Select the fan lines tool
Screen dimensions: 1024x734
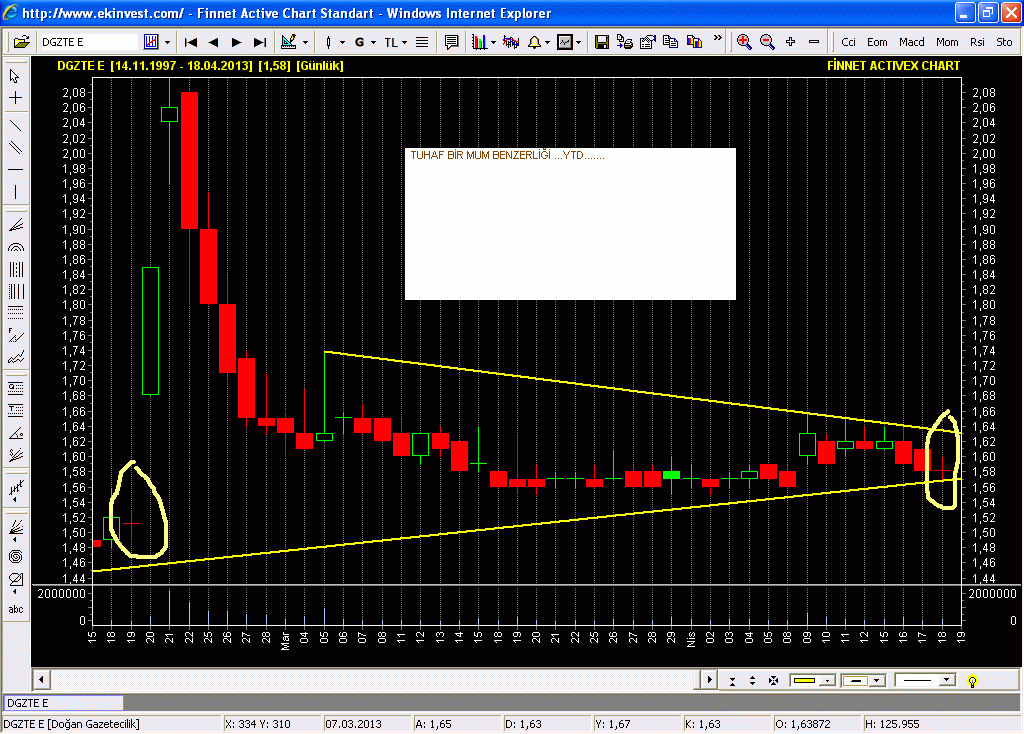(x=16, y=225)
